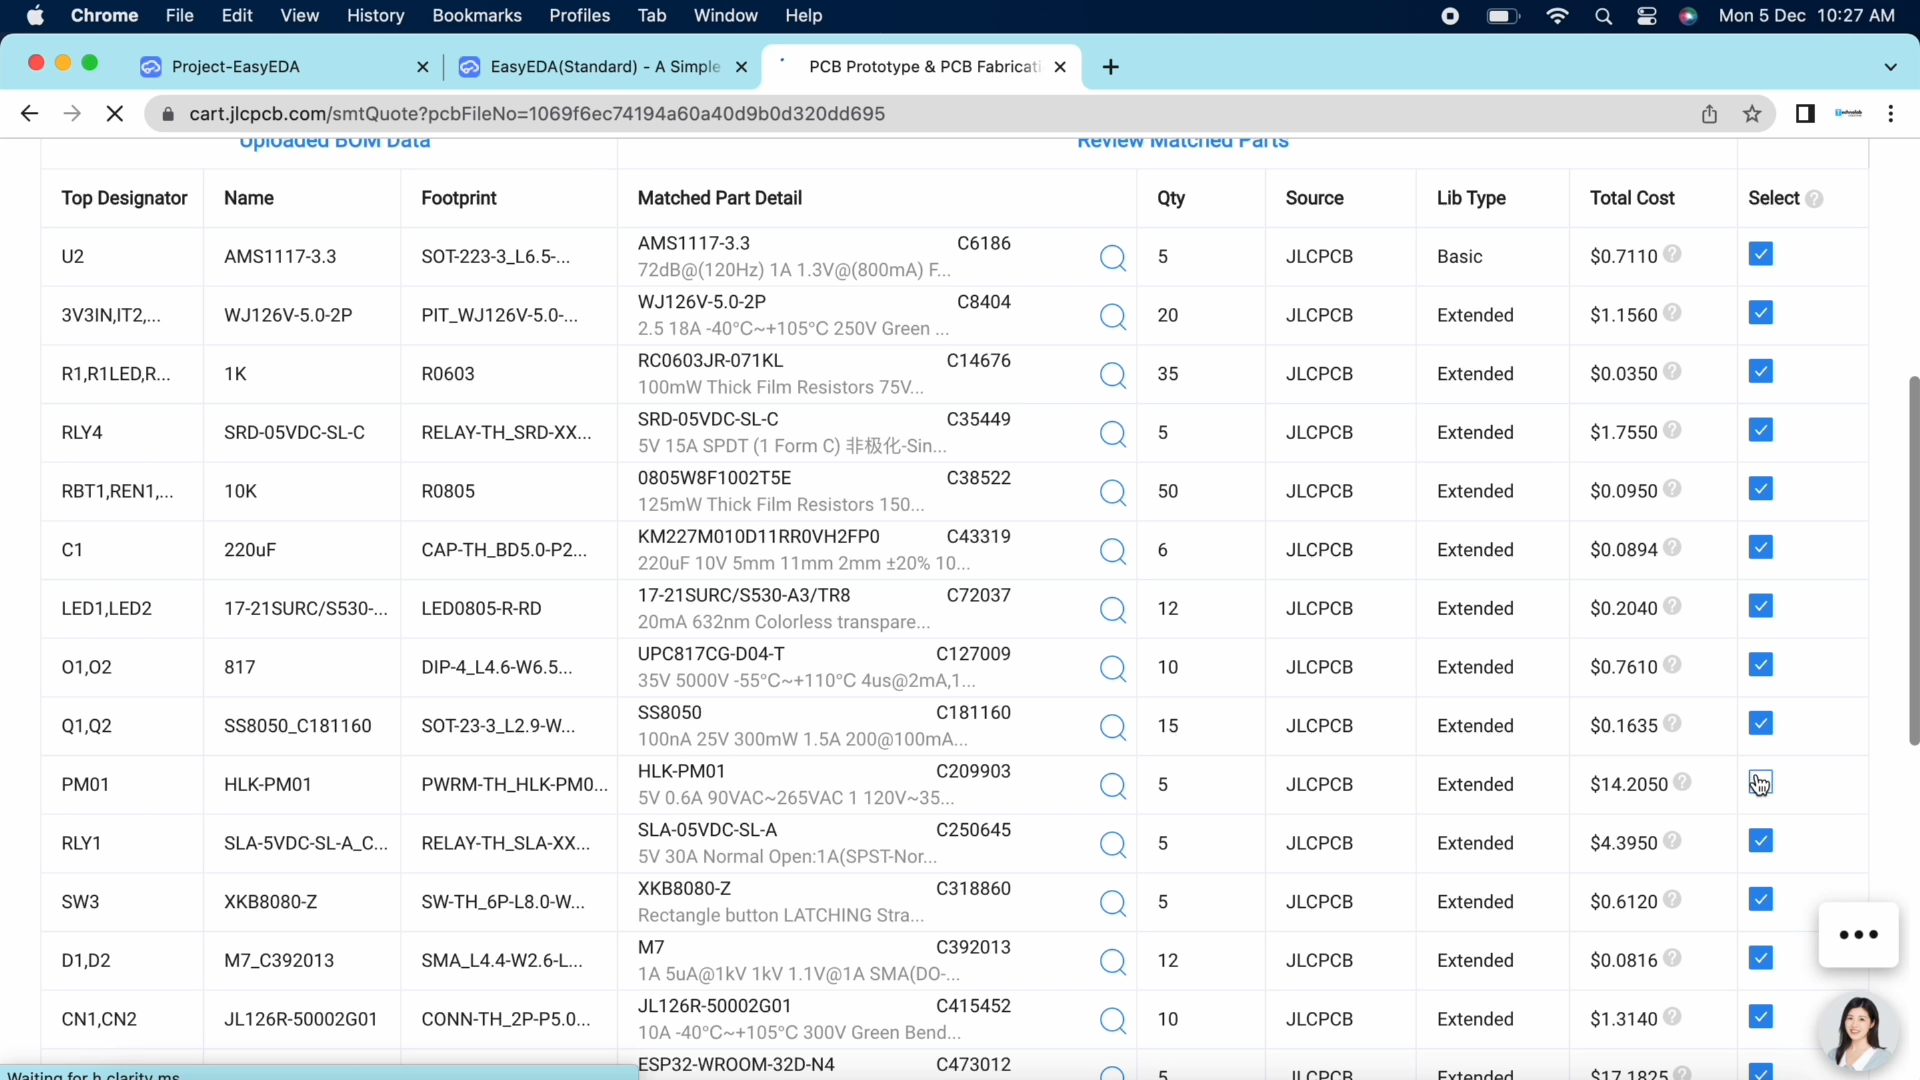The height and width of the screenshot is (1080, 1920).
Task: Click help icon beside $14.2050 cost
Action: [1682, 782]
